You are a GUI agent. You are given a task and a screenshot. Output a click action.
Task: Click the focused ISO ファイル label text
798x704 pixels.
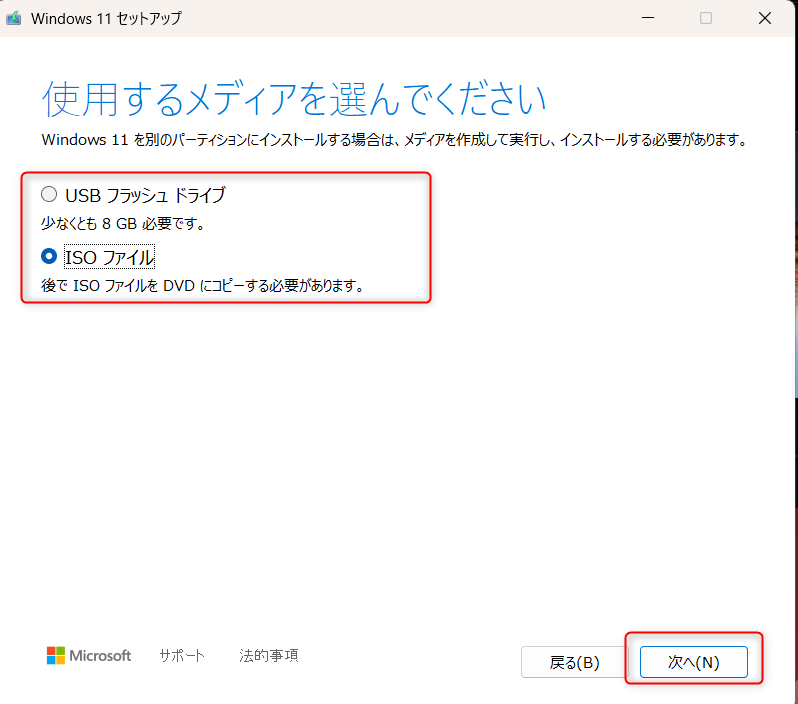point(109,257)
